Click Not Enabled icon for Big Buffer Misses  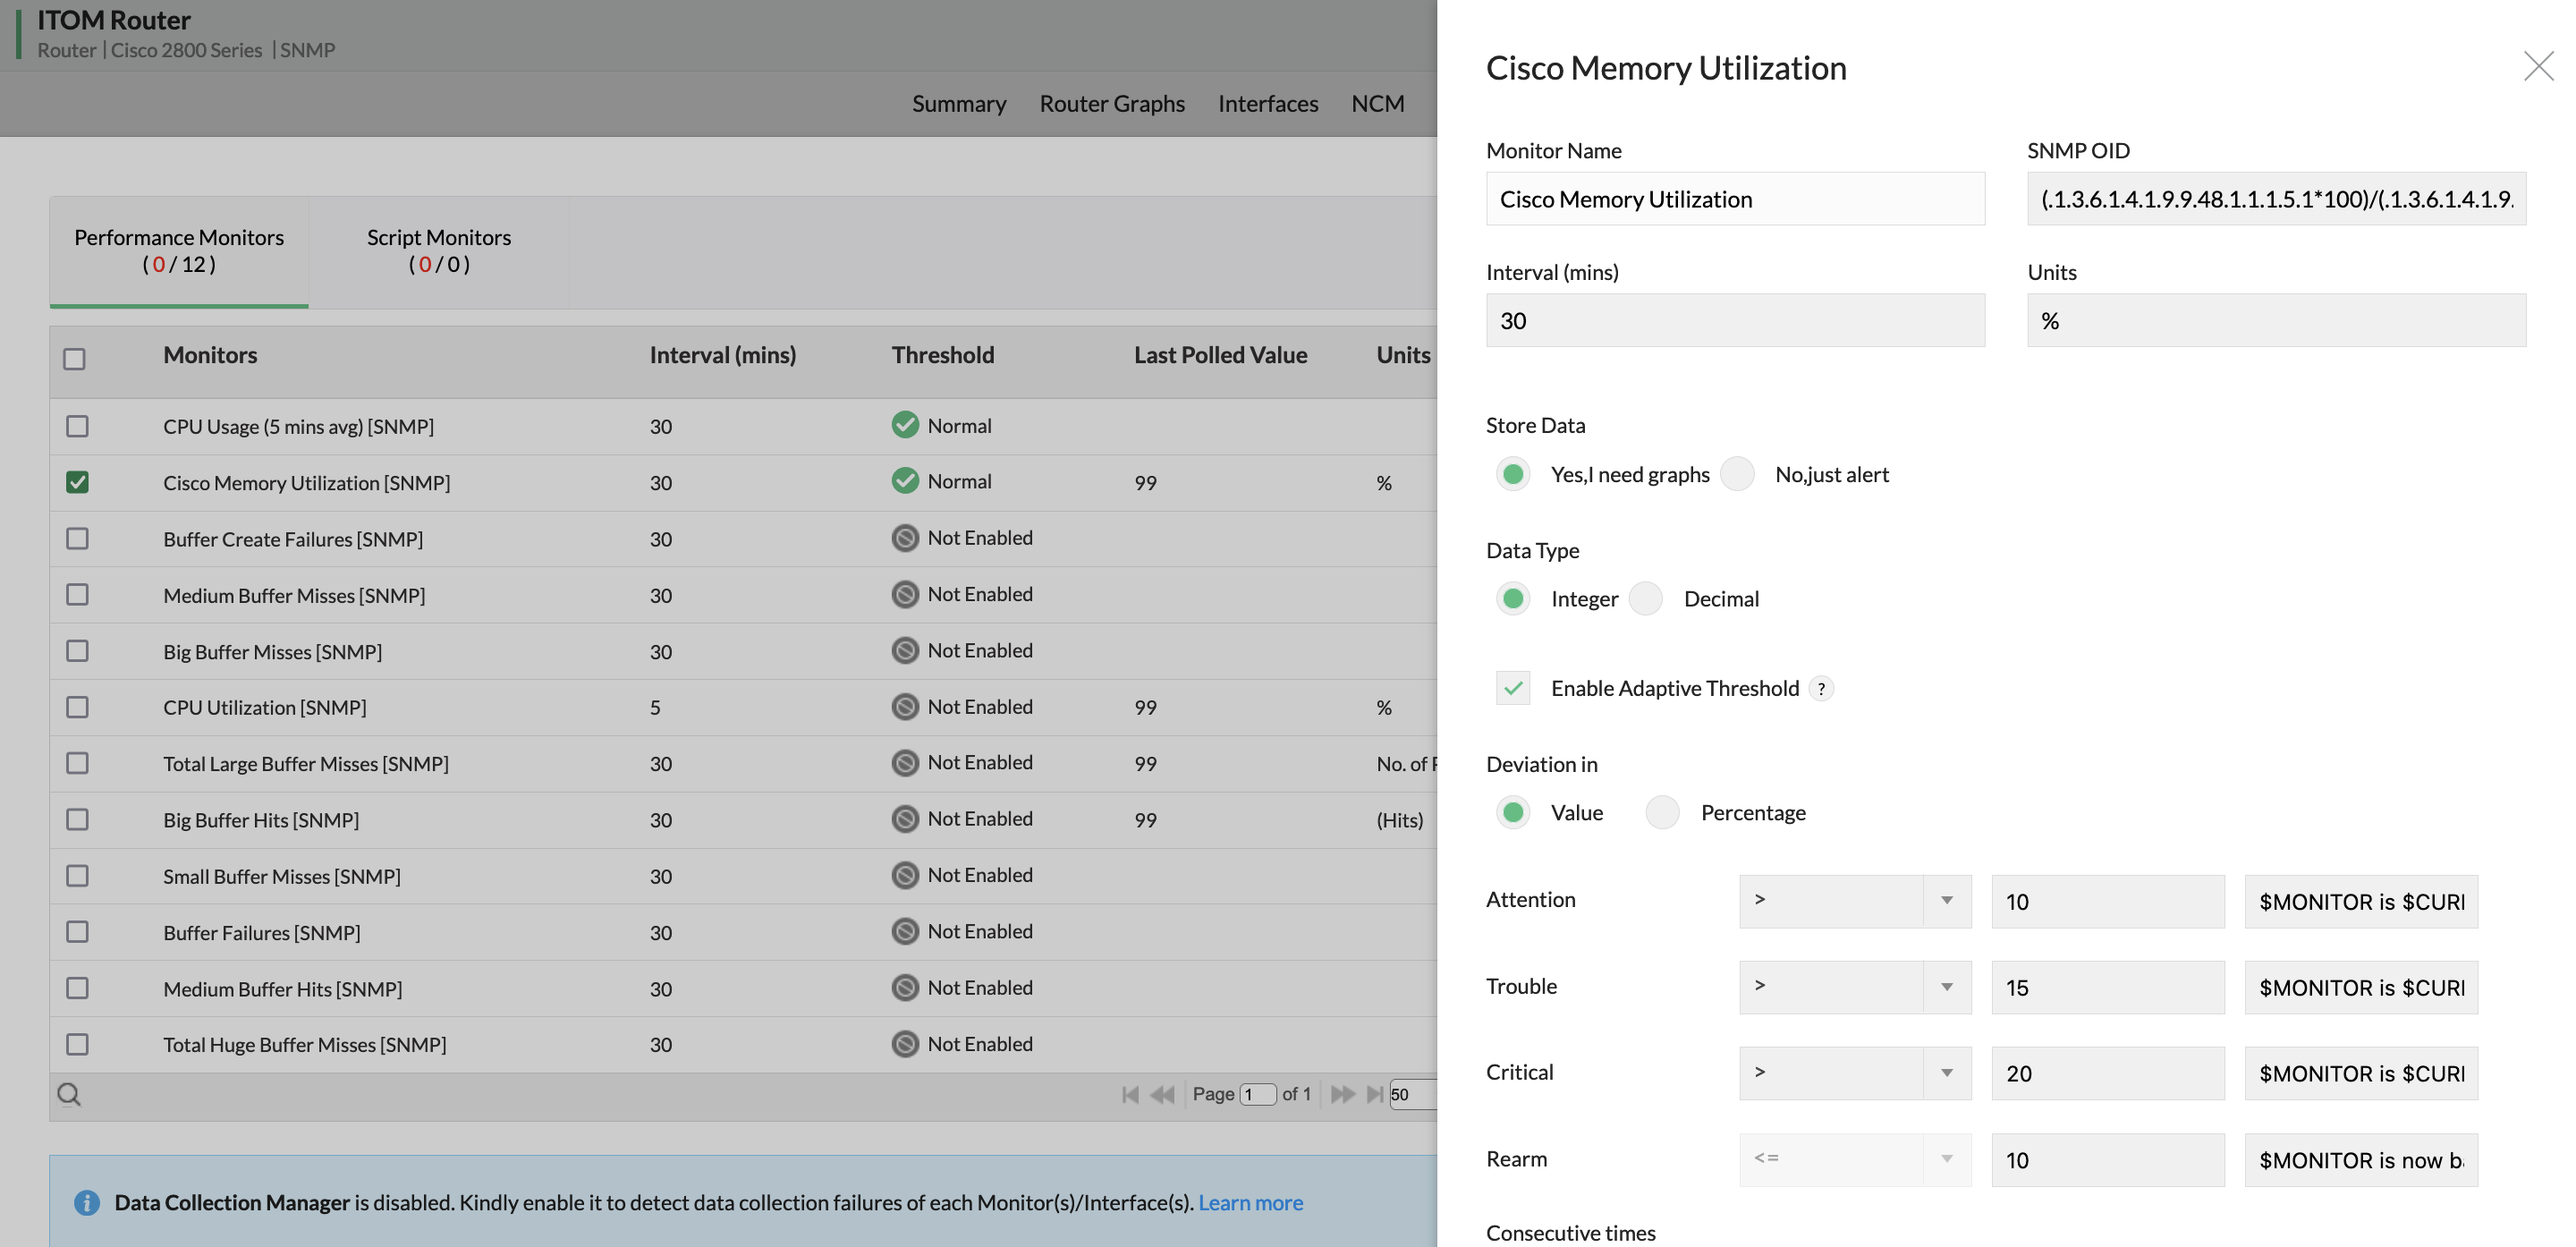click(905, 650)
